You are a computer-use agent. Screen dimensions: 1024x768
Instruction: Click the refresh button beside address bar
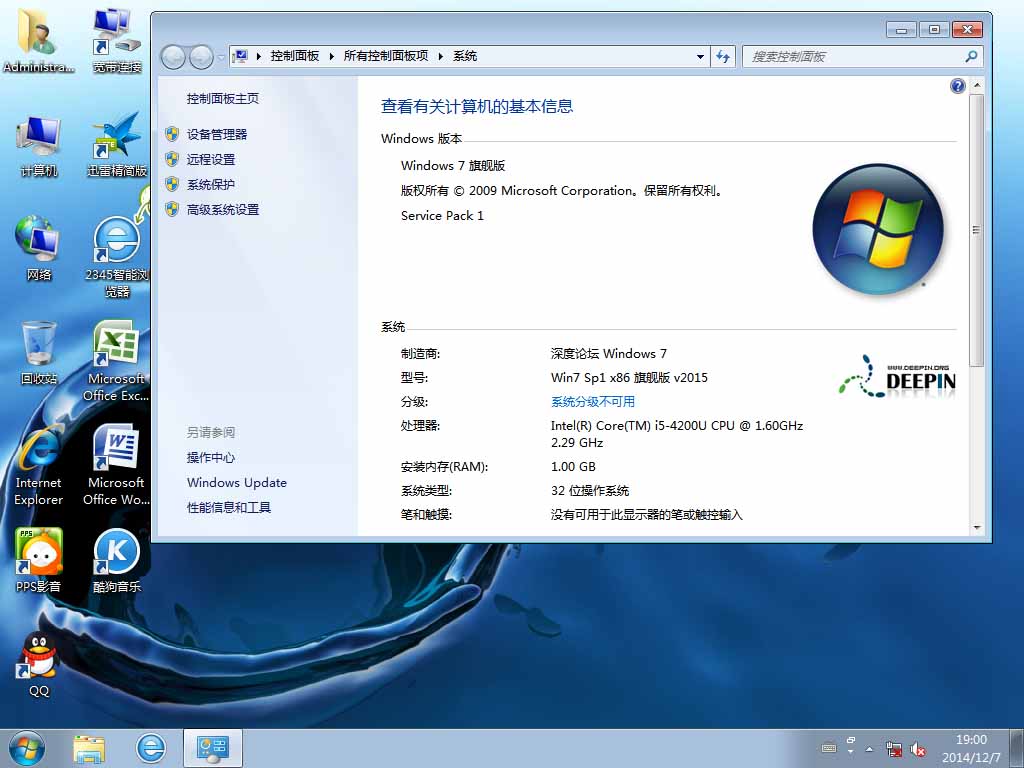[x=723, y=57]
